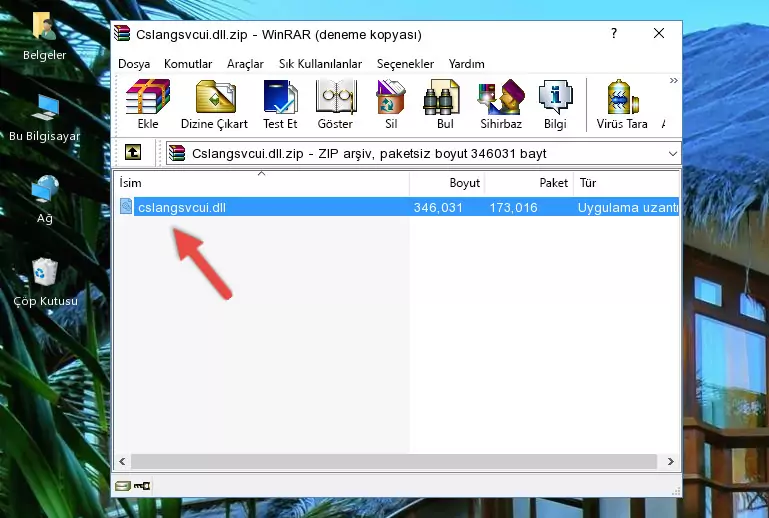This screenshot has height=518, width=769.
Task: Expand hidden toolbar items chevron
Action: click(673, 80)
